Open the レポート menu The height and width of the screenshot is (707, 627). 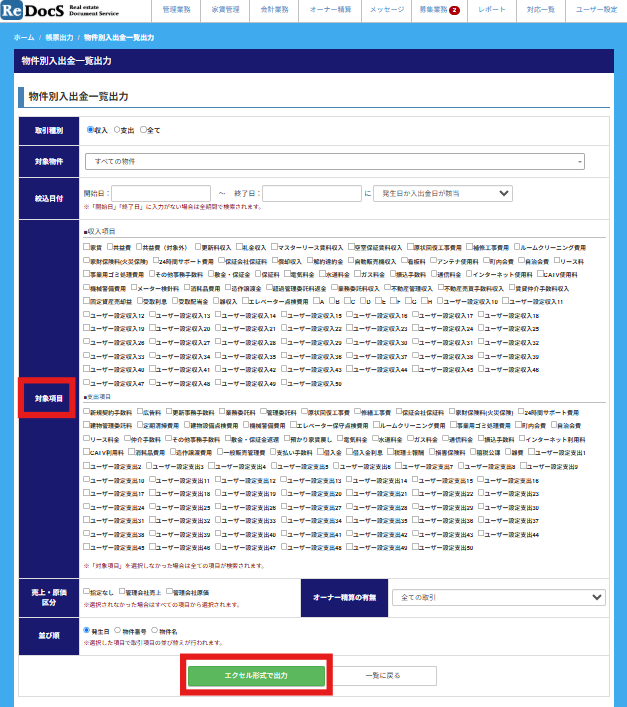point(492,9)
